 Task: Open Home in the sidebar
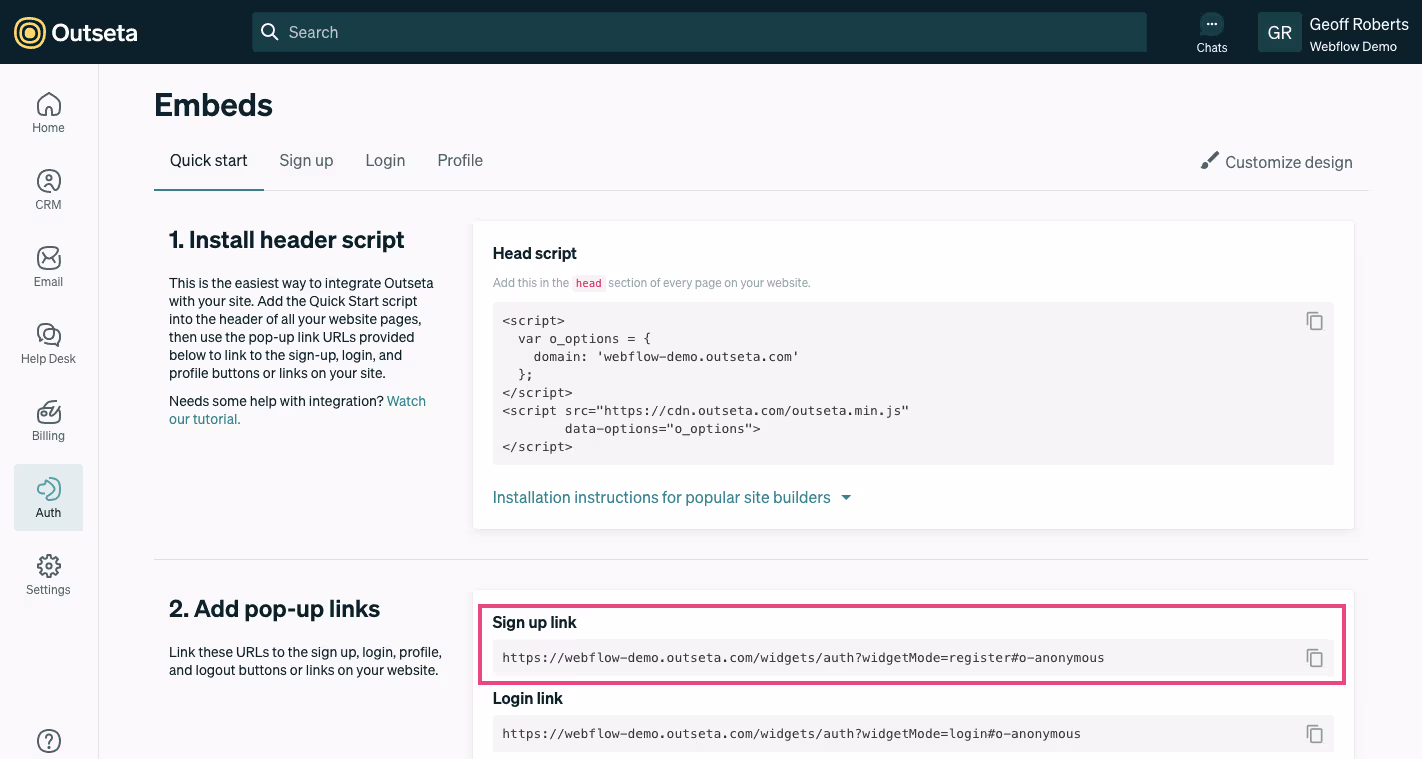click(48, 112)
